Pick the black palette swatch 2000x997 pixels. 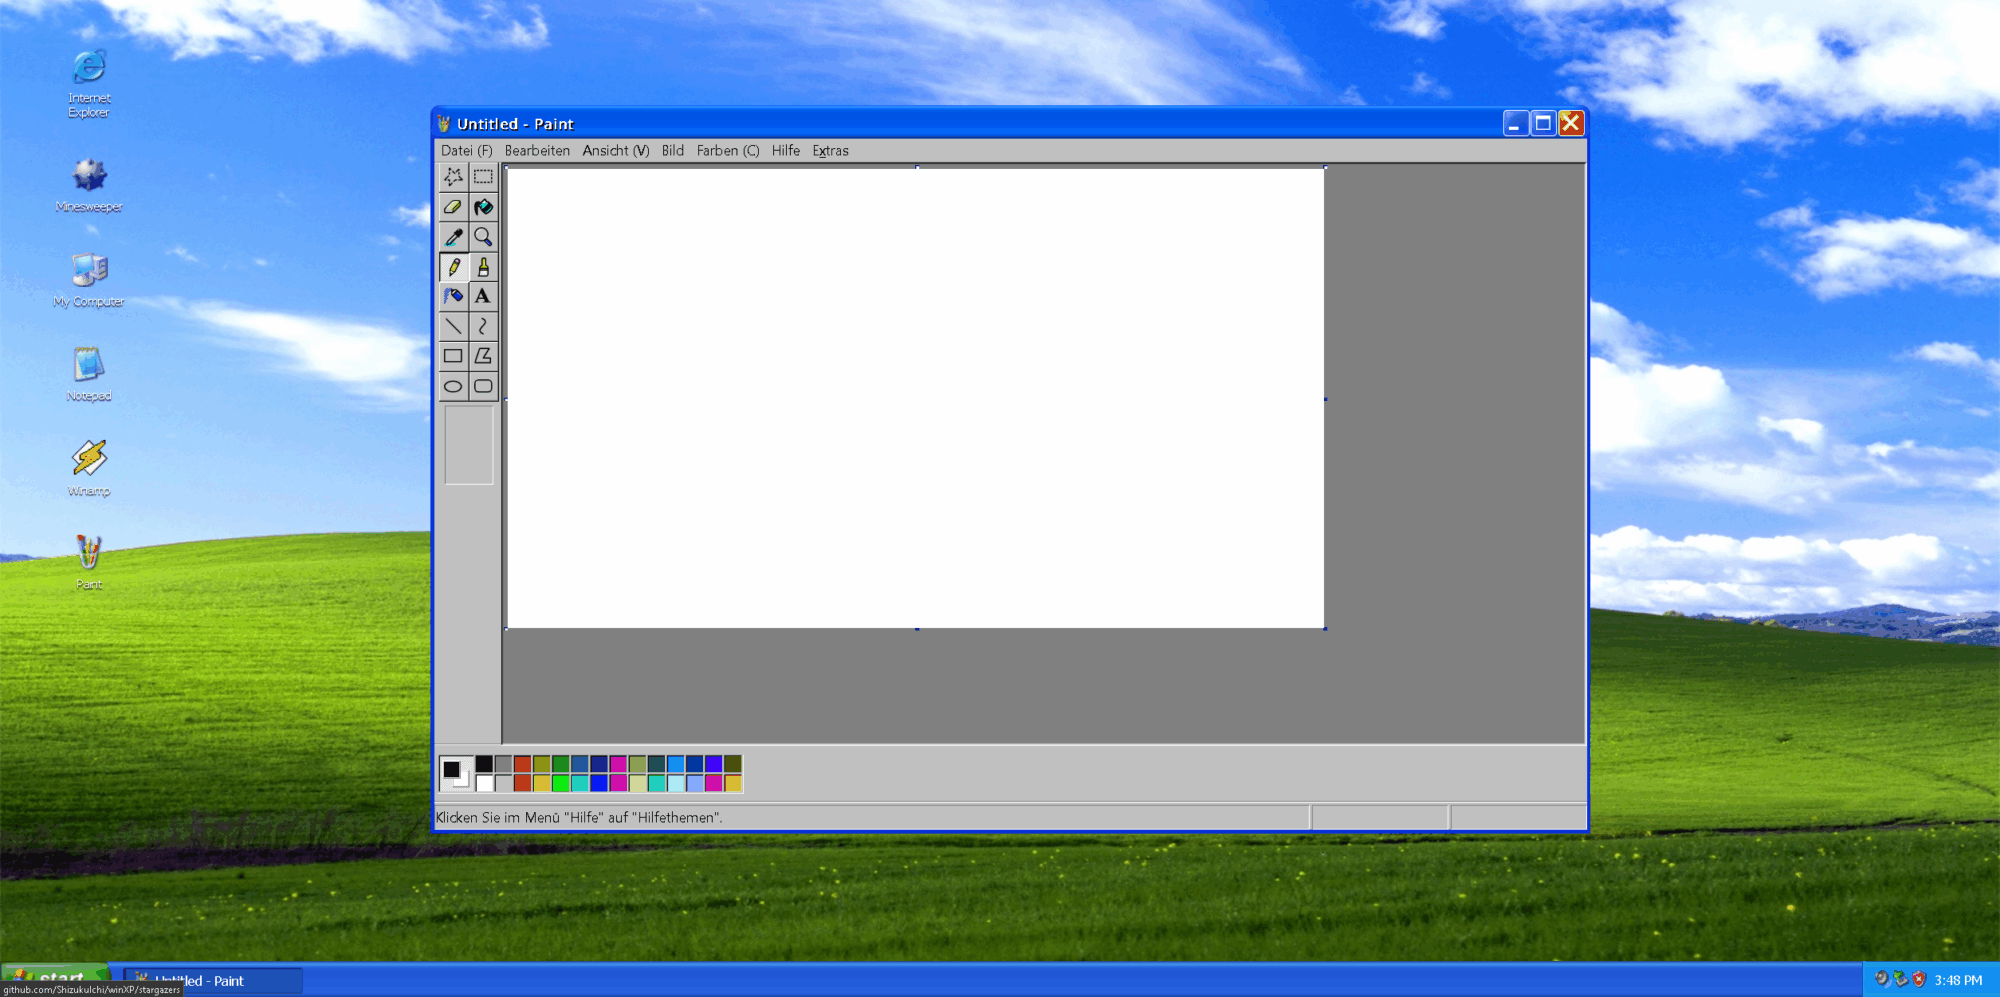click(484, 764)
